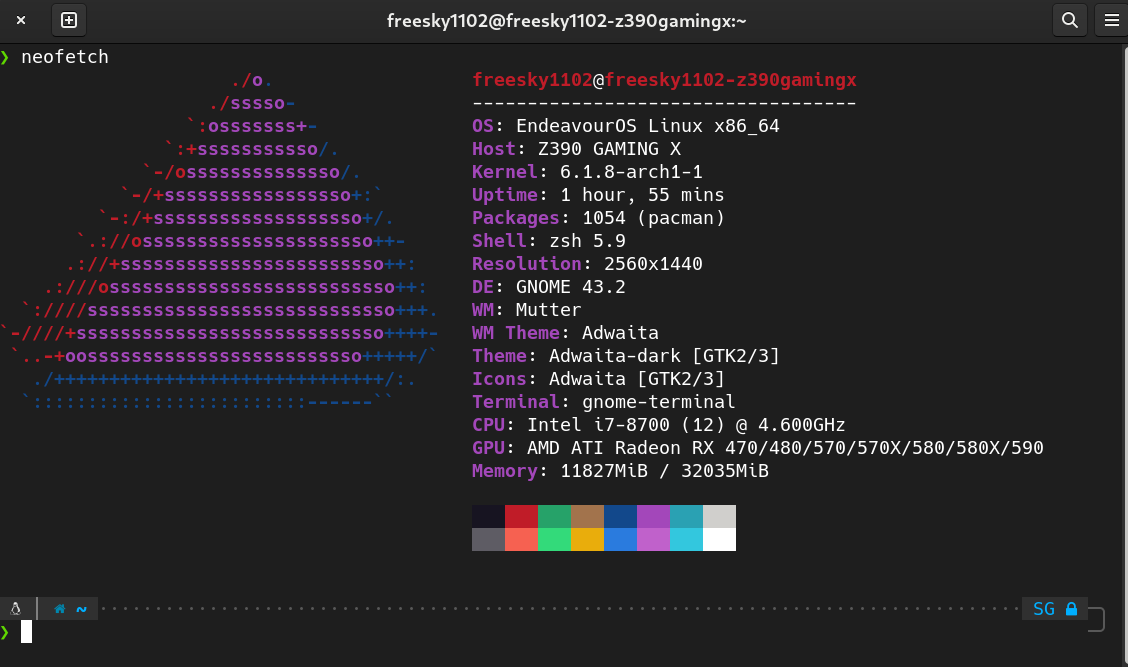Click the bright blue swatch in bottom row

(621, 540)
